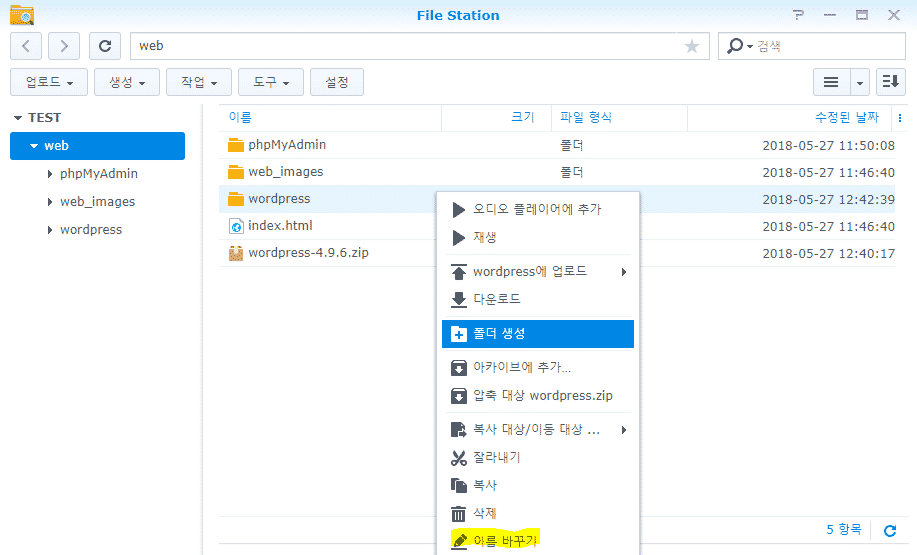Expand wordpress tree node arrow
Viewport: 917px width, 555px height.
pyautogui.click(x=50, y=230)
